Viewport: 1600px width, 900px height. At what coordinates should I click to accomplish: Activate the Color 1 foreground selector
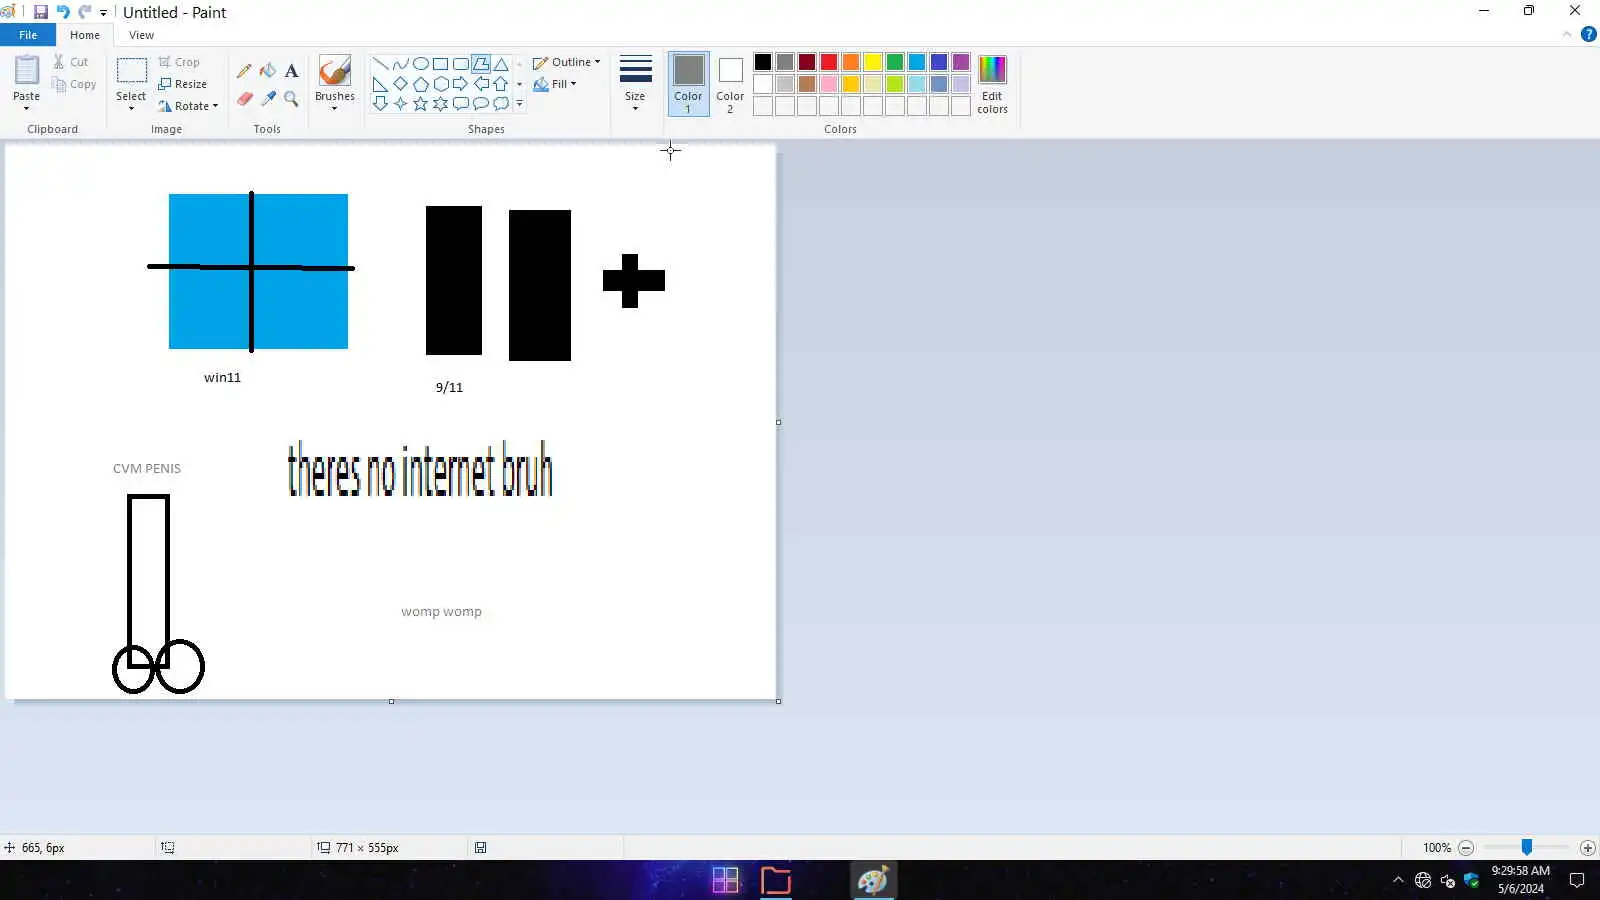coord(688,84)
